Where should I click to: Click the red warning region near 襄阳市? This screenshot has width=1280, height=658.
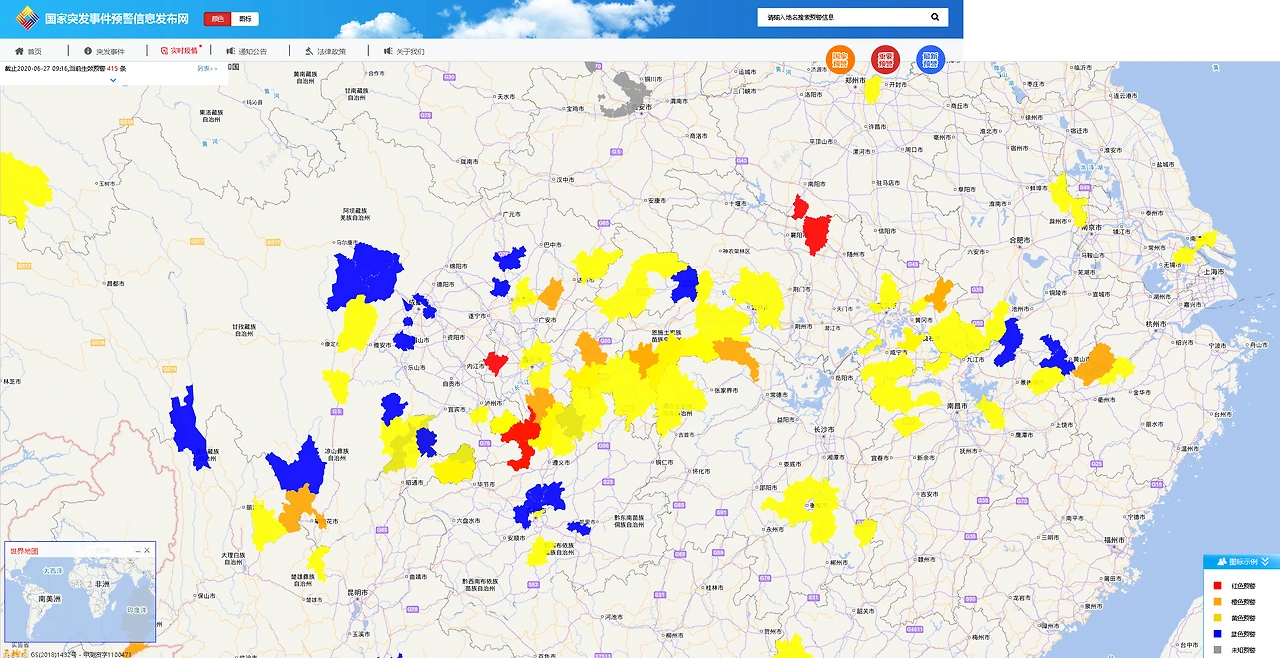(x=816, y=234)
